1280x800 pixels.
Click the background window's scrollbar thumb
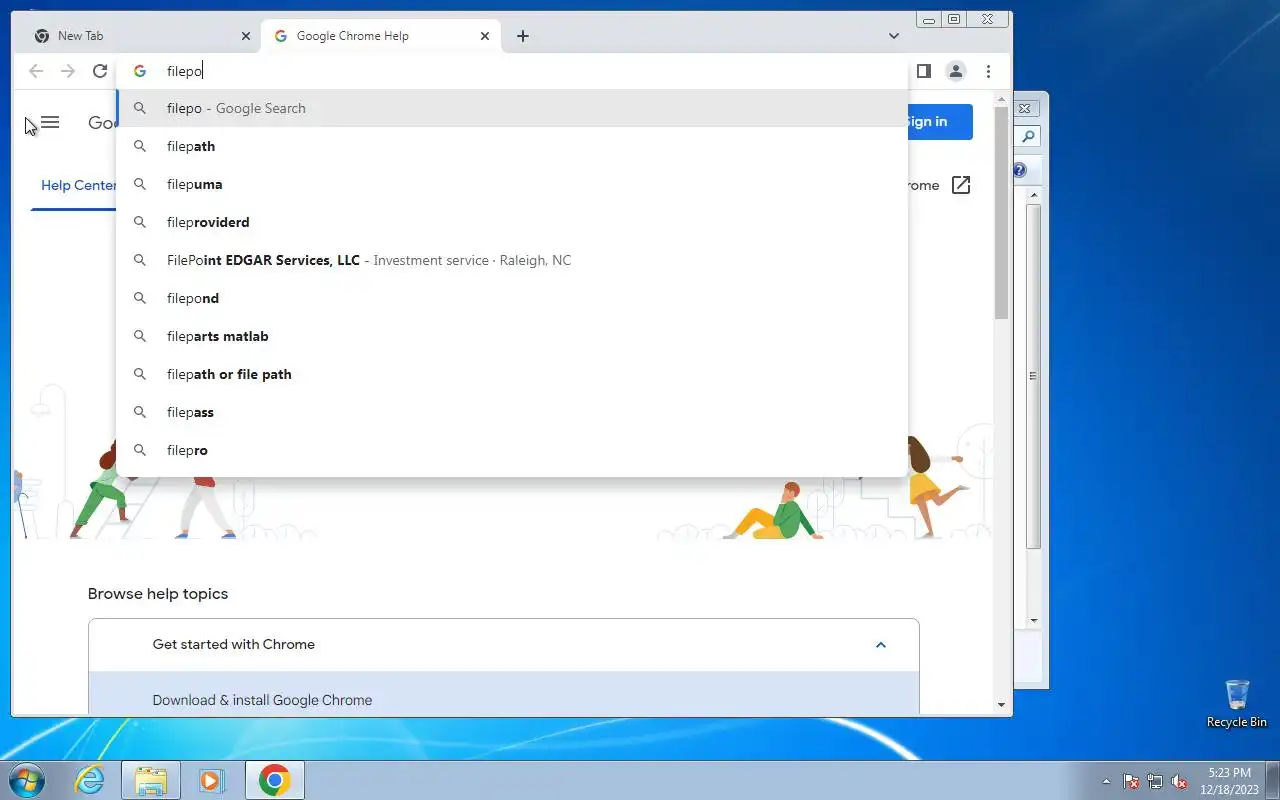coord(1034,376)
